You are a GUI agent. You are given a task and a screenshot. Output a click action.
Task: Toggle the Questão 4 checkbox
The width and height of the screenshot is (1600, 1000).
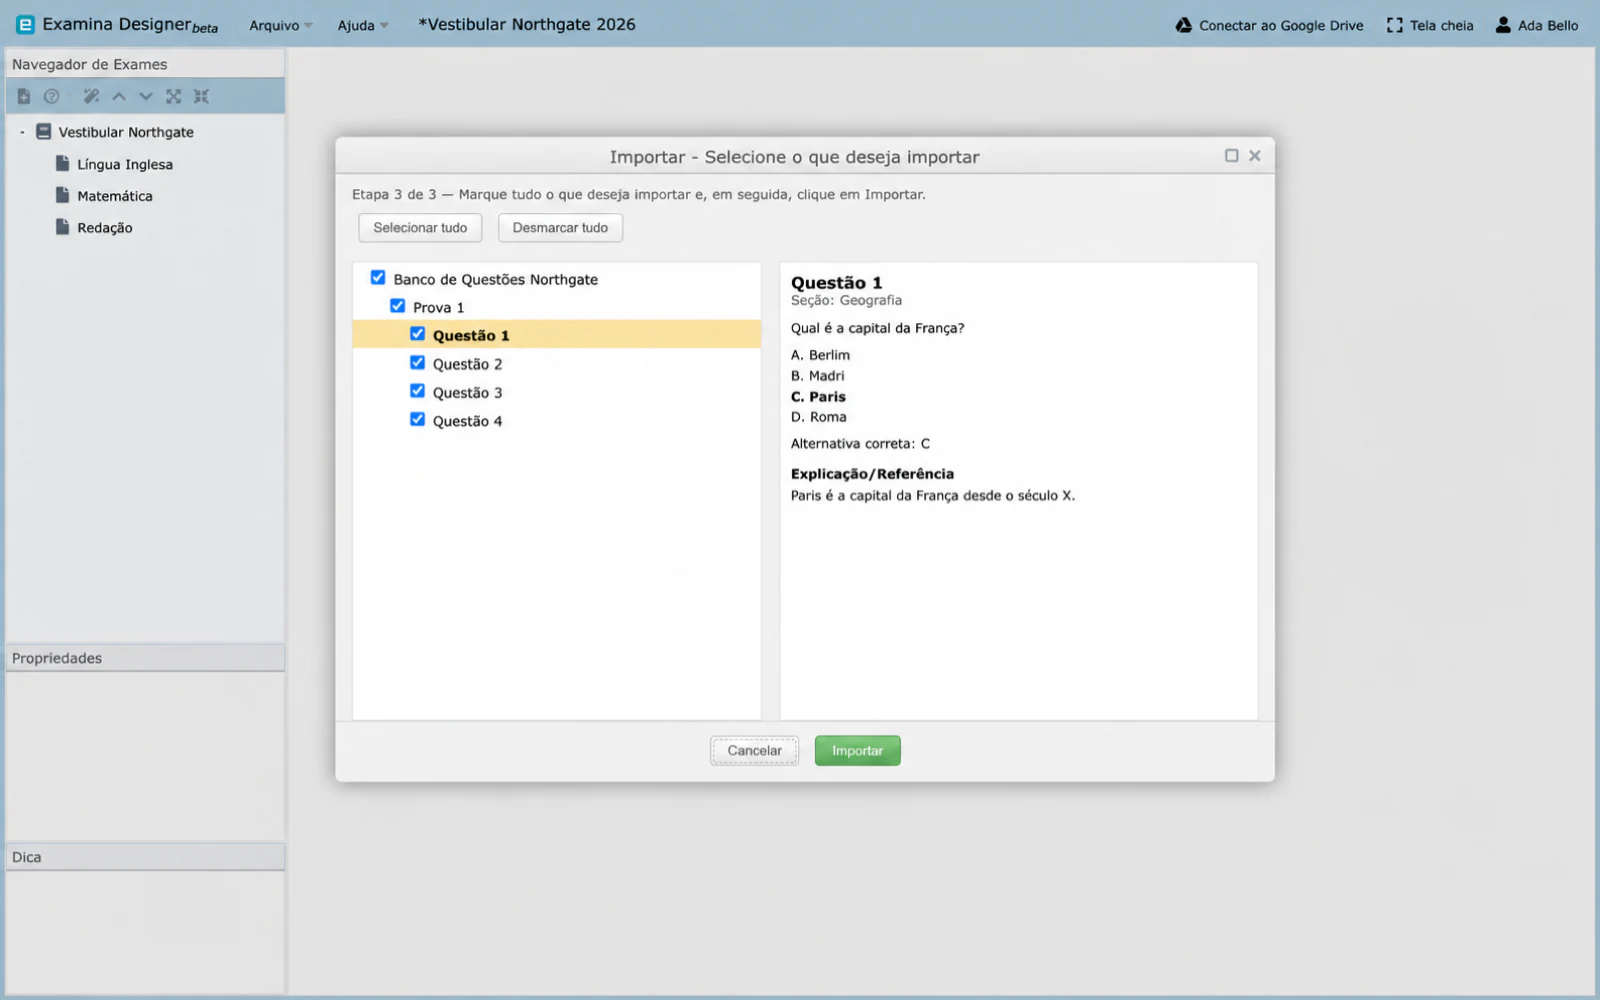418,420
